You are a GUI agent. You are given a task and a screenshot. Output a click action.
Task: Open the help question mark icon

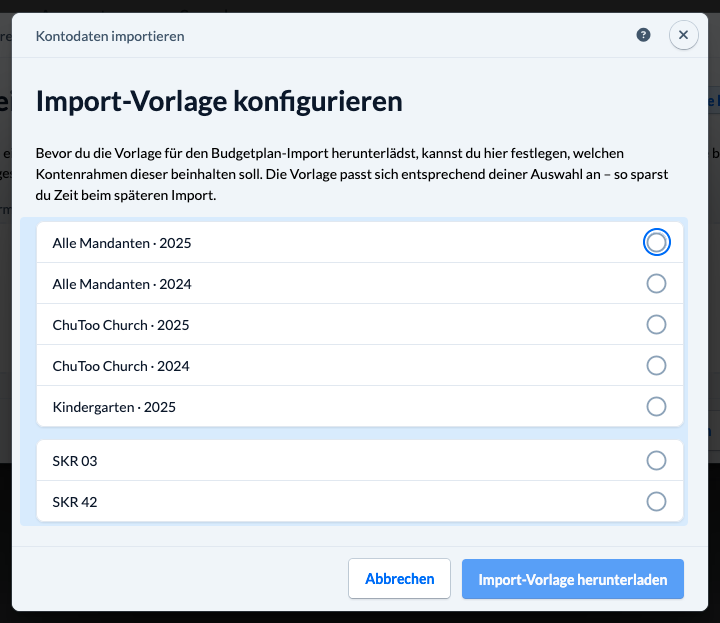pyautogui.click(x=643, y=35)
